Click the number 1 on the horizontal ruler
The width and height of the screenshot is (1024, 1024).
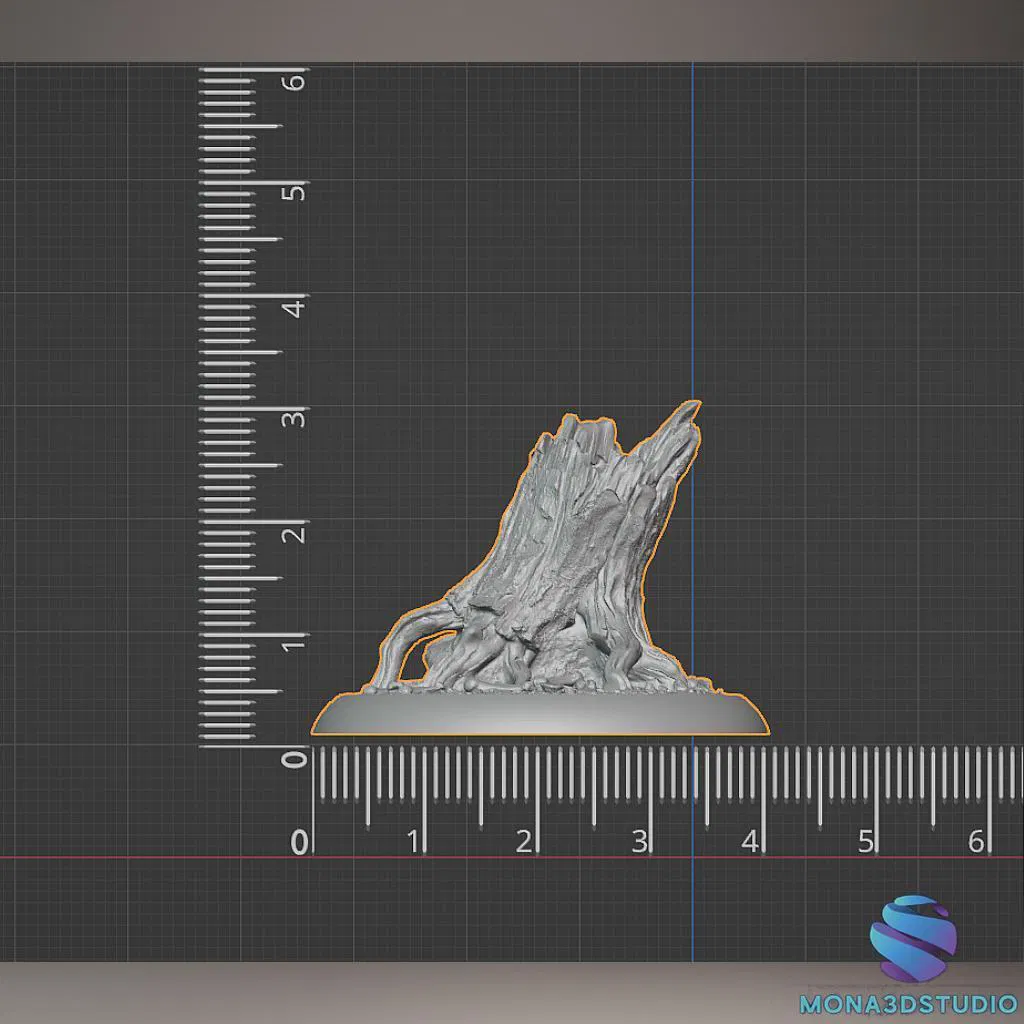[413, 842]
